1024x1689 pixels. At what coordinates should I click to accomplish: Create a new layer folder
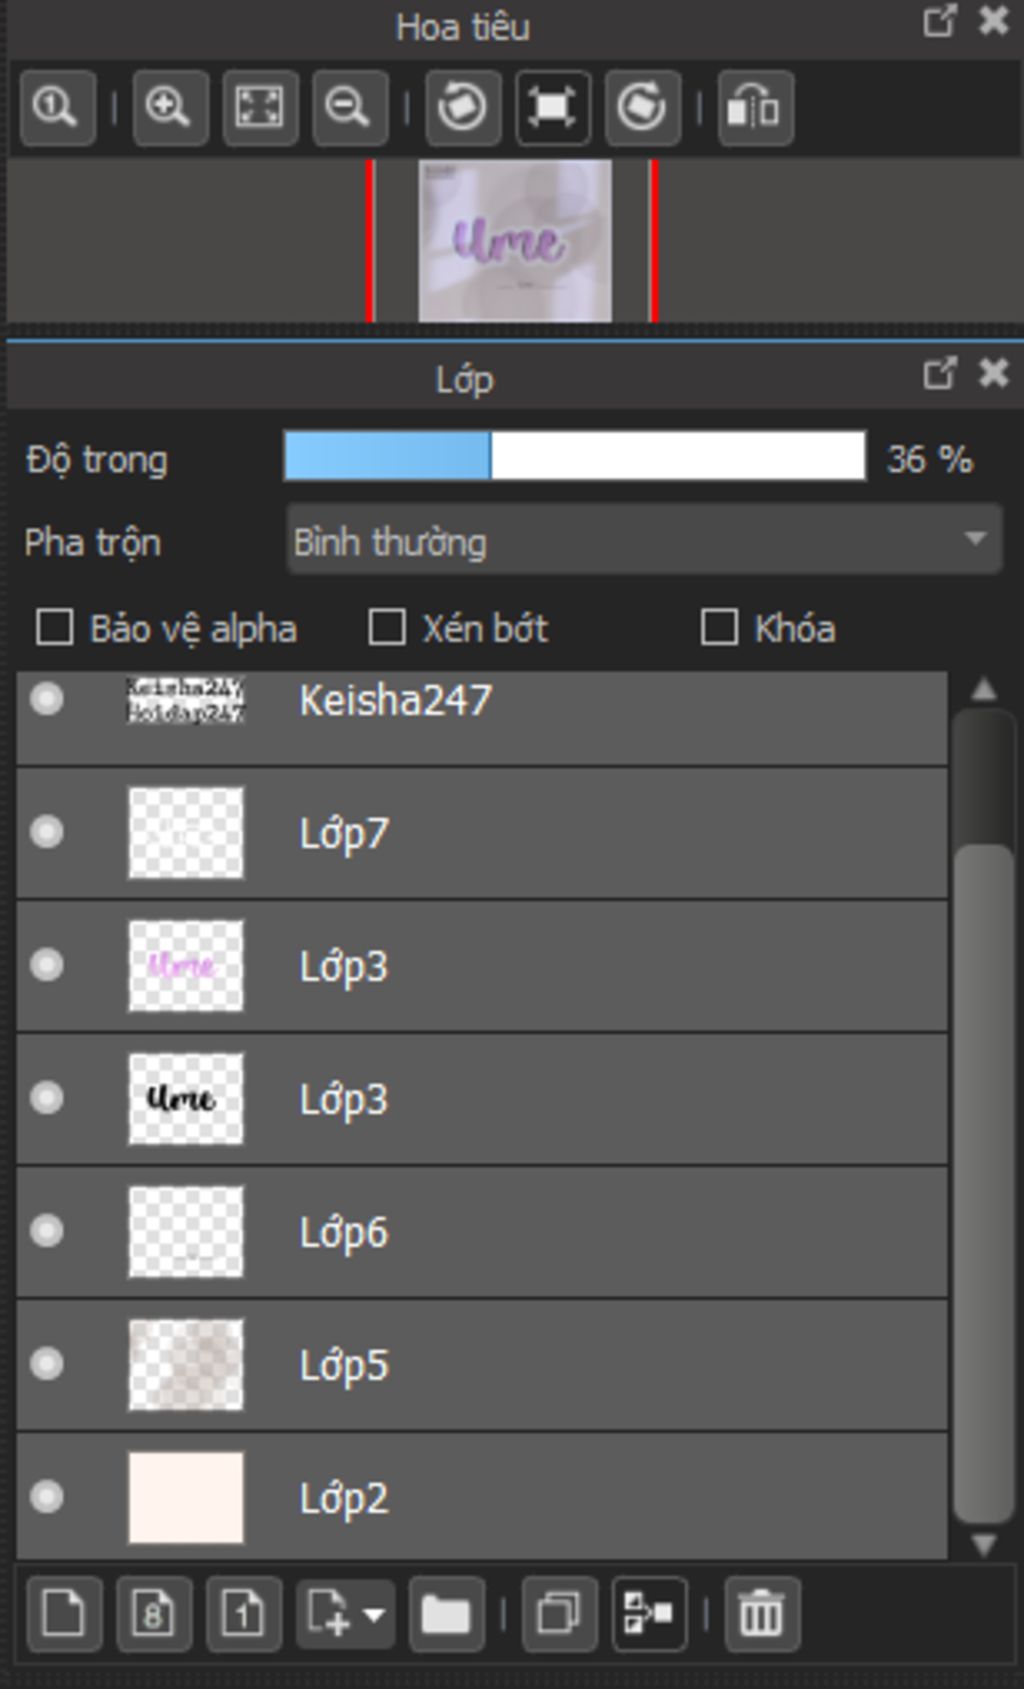(x=446, y=1613)
